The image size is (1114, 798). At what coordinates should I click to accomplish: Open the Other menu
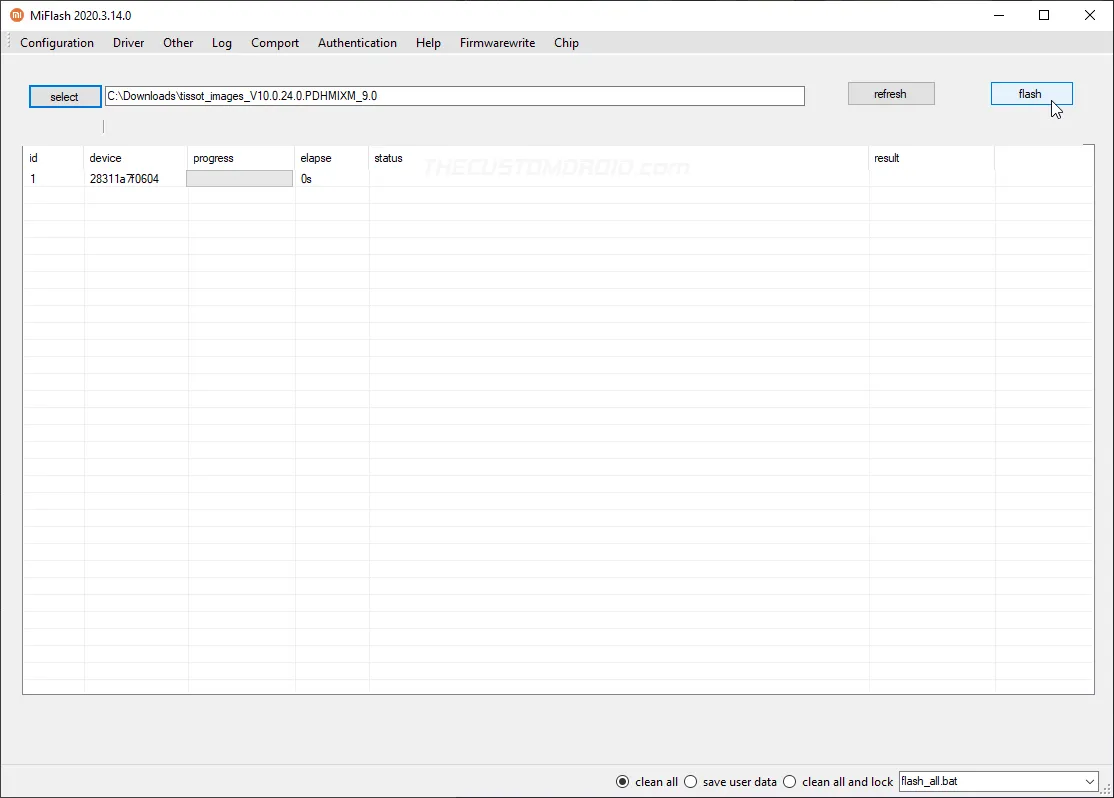(x=177, y=43)
